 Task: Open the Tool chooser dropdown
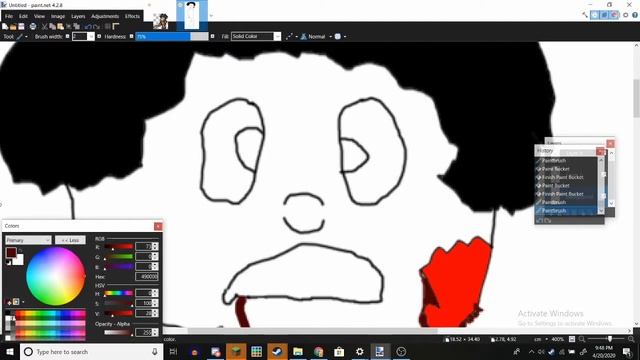tap(22, 37)
